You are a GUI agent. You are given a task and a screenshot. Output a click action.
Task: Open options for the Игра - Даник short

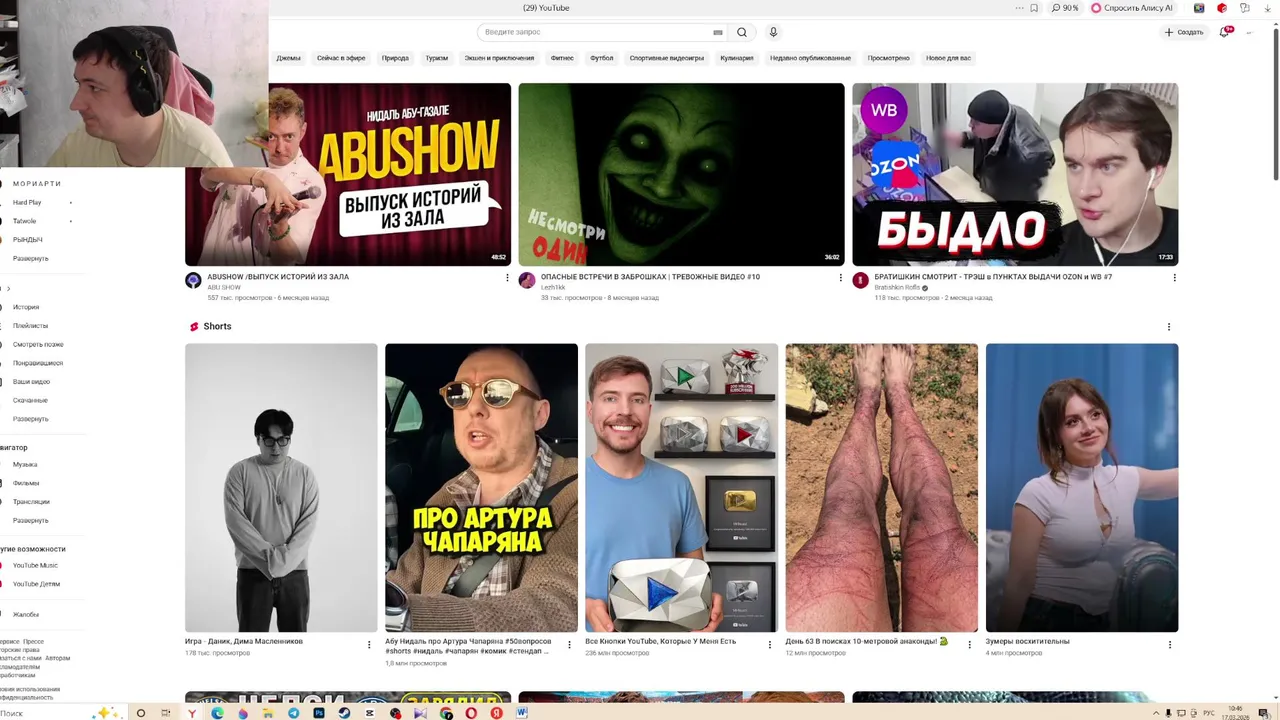tap(369, 645)
